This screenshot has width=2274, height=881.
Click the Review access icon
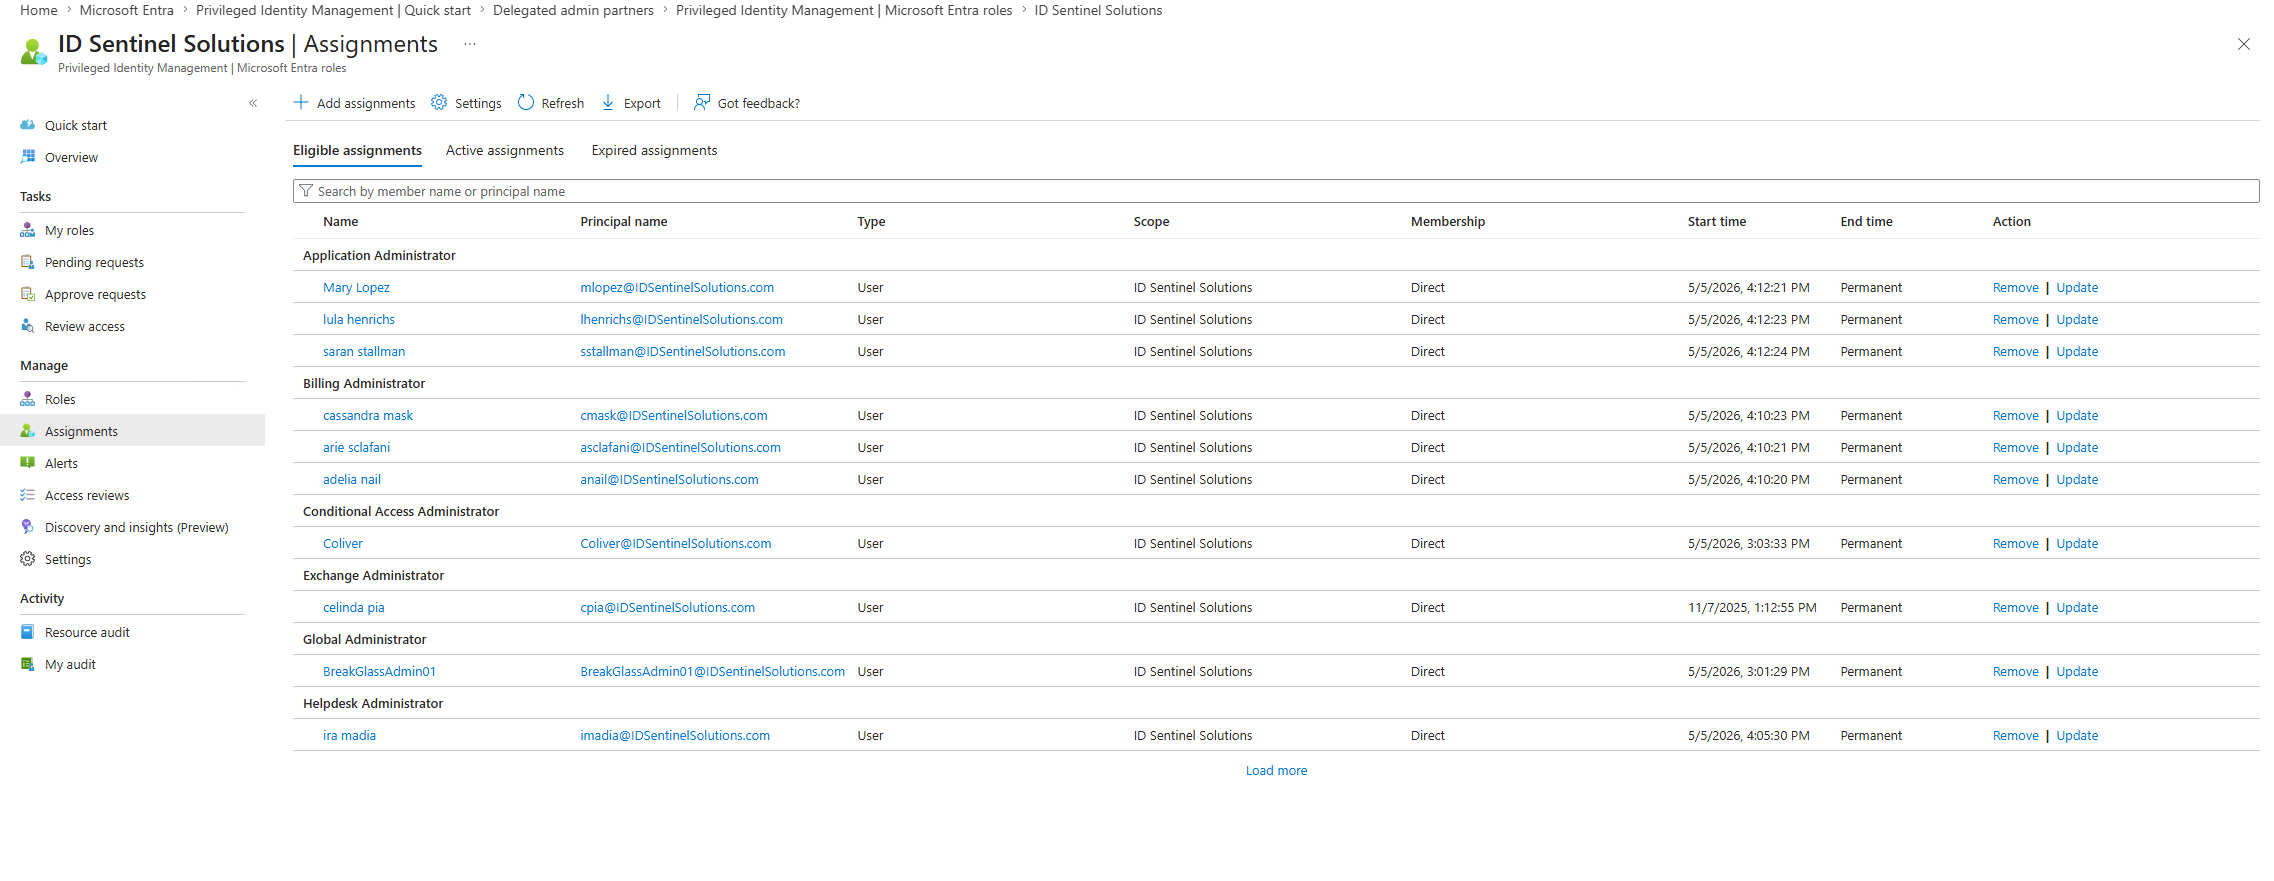click(x=28, y=326)
